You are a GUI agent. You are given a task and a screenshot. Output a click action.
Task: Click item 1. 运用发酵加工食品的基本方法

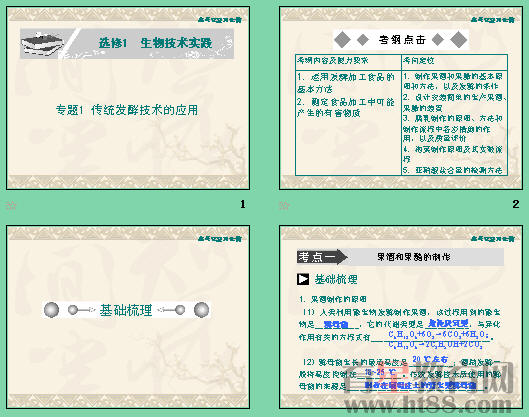point(345,83)
